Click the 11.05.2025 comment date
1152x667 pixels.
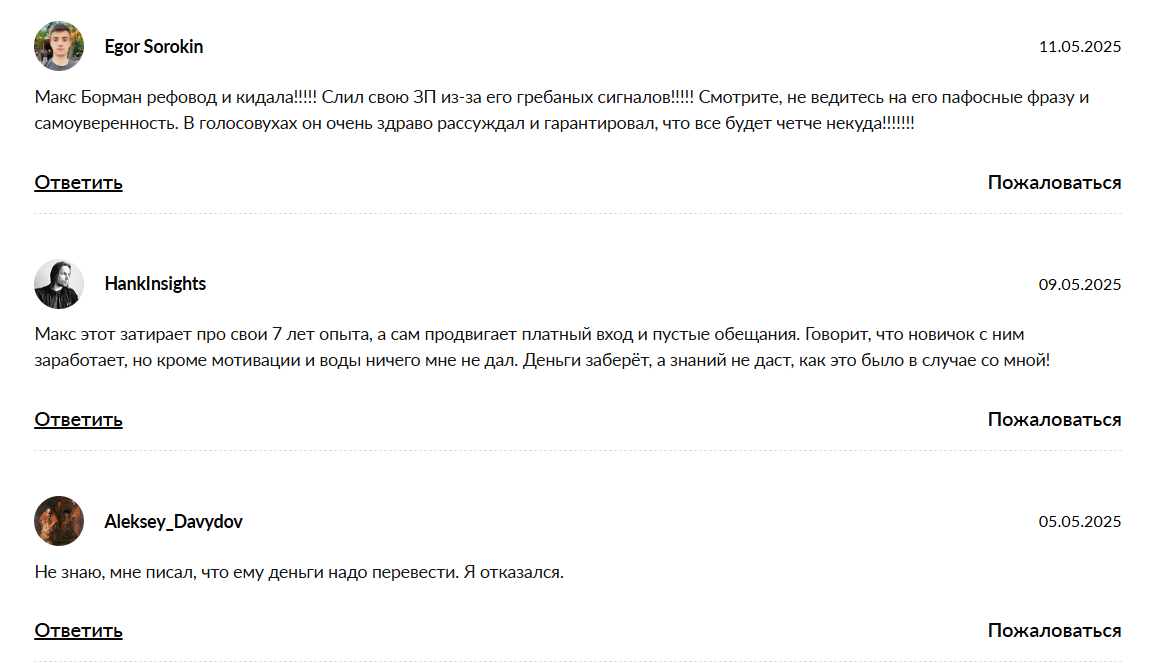(x=1080, y=46)
